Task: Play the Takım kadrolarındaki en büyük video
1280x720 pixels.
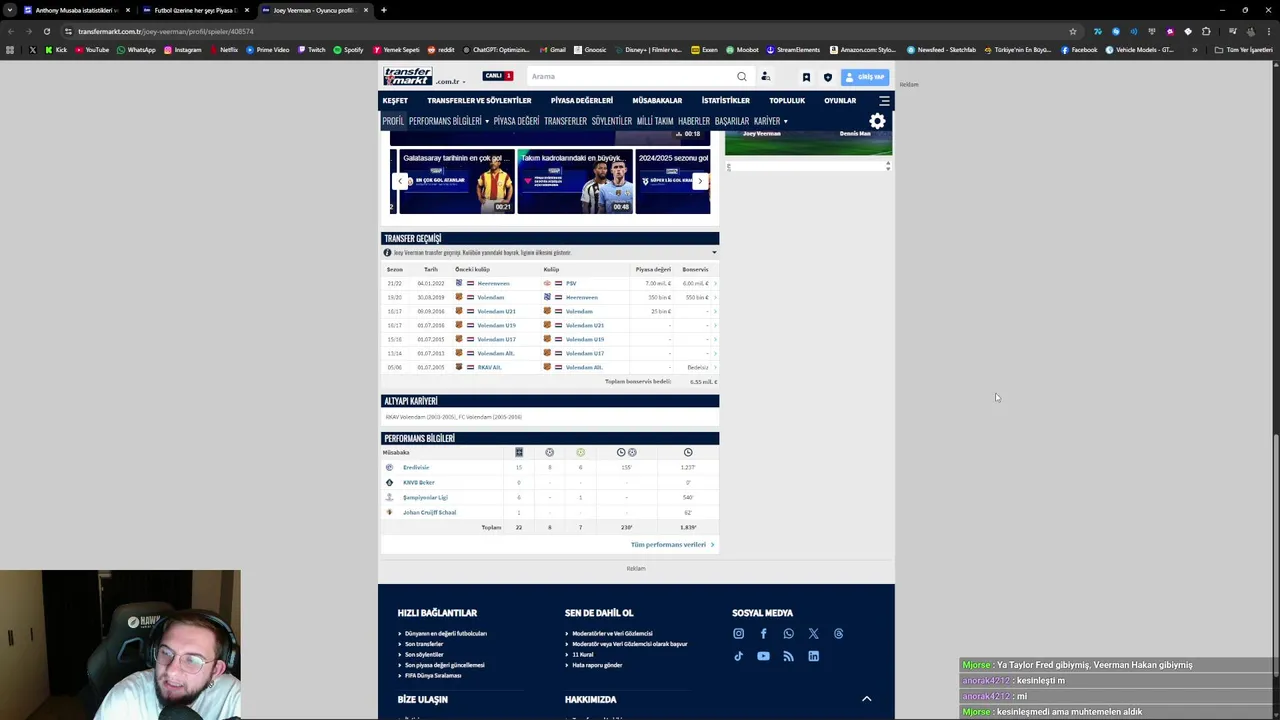Action: tap(575, 181)
